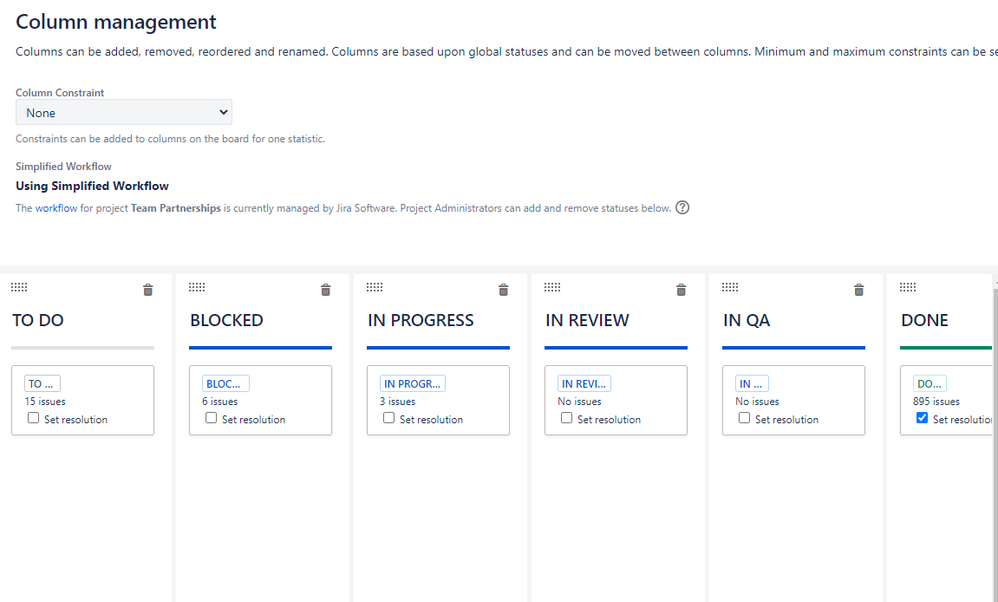998x602 pixels.
Task: Click the IN PROGRESS column title
Action: coord(421,320)
